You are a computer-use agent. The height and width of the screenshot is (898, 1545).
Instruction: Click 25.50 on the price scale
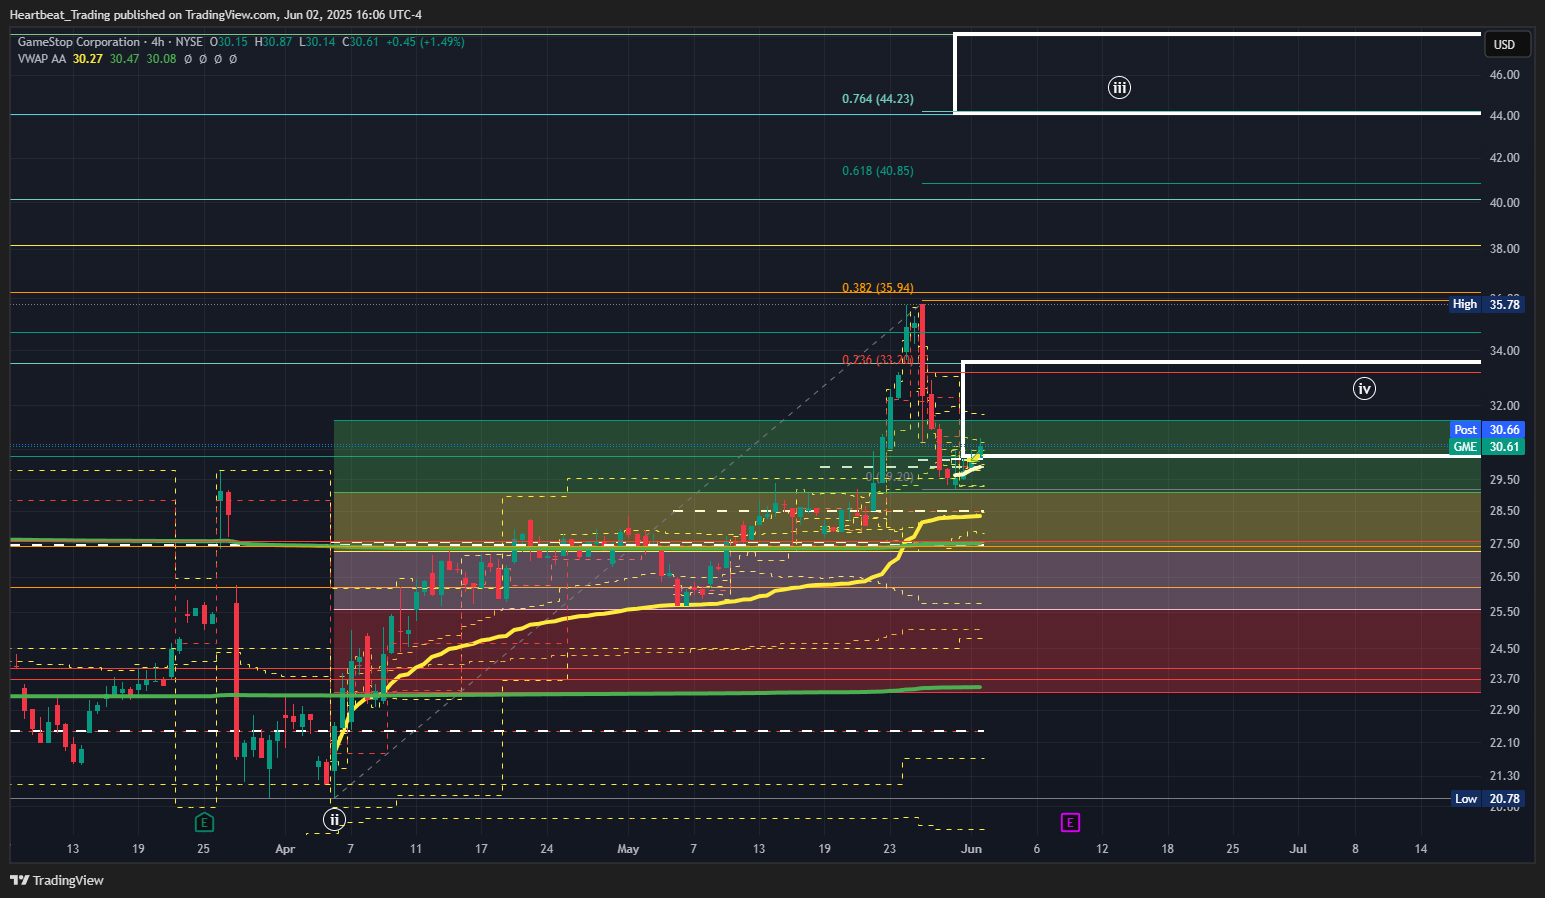[x=1504, y=612]
